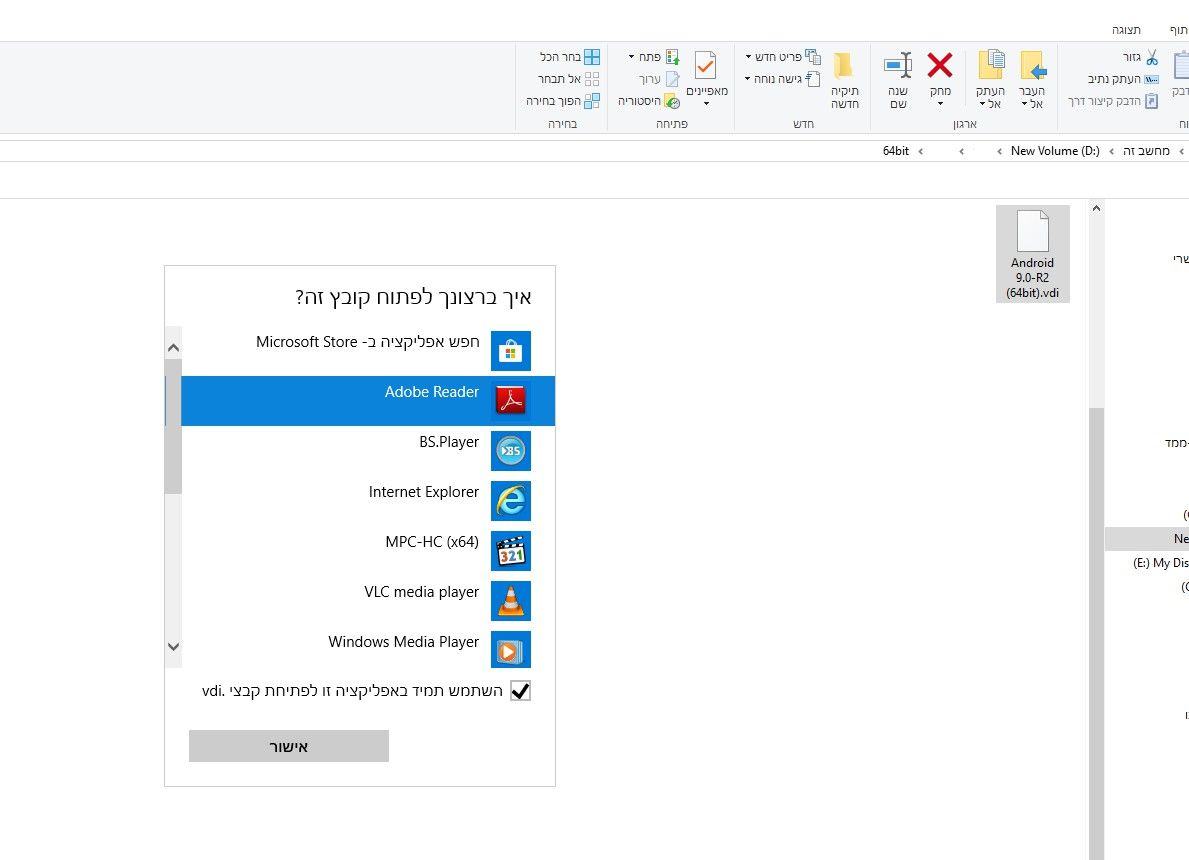Screen dimensions: 1189x860
Task: Click Invert selection (הפוך בחירה)
Action: click(x=563, y=101)
